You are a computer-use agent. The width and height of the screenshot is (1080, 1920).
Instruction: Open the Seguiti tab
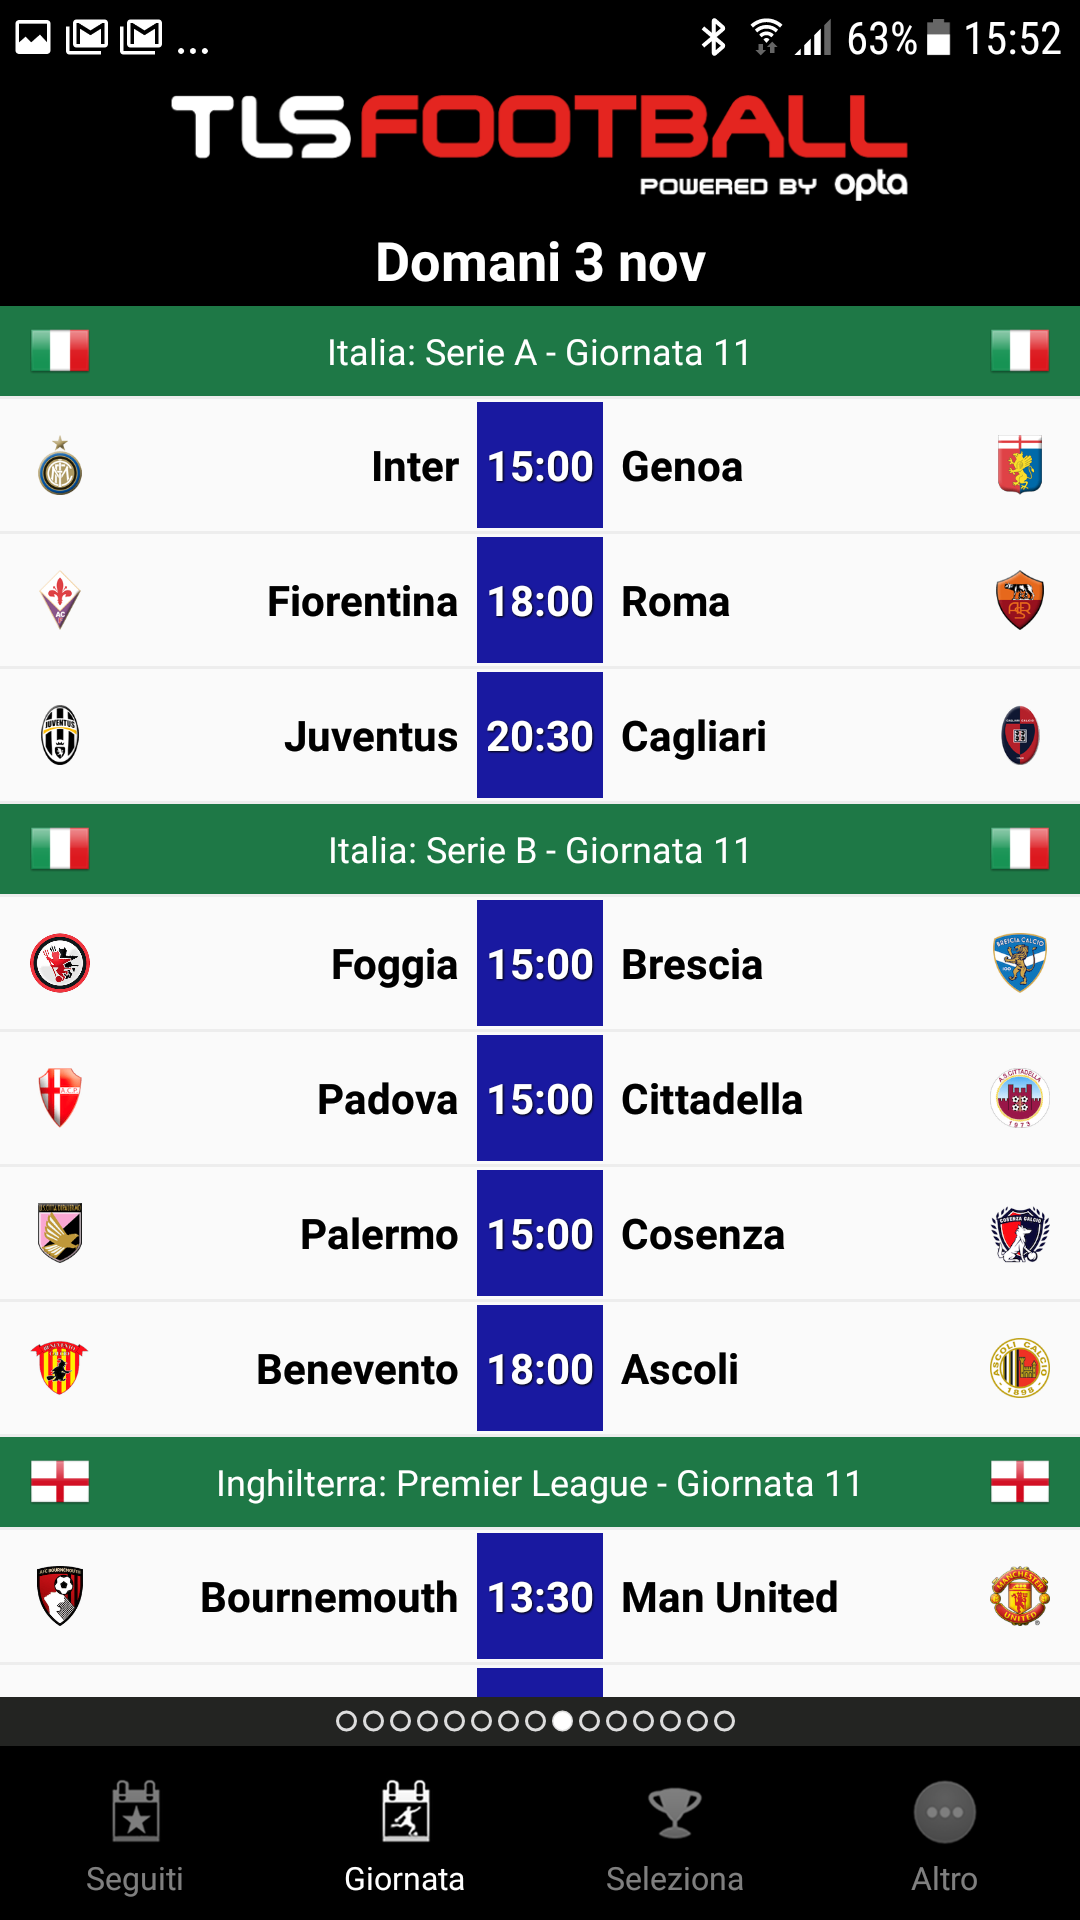coord(135,1838)
